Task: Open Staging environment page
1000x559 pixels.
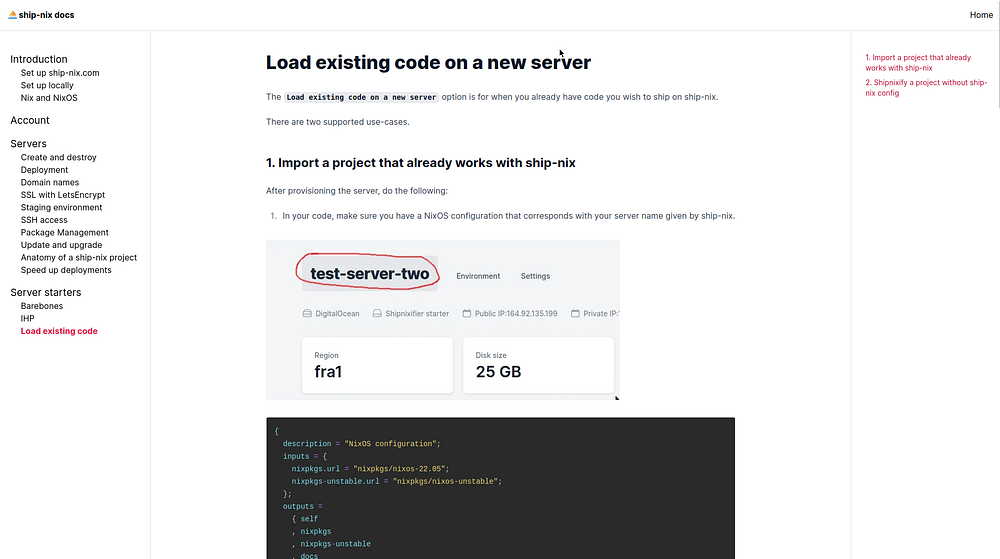Action: [x=61, y=207]
